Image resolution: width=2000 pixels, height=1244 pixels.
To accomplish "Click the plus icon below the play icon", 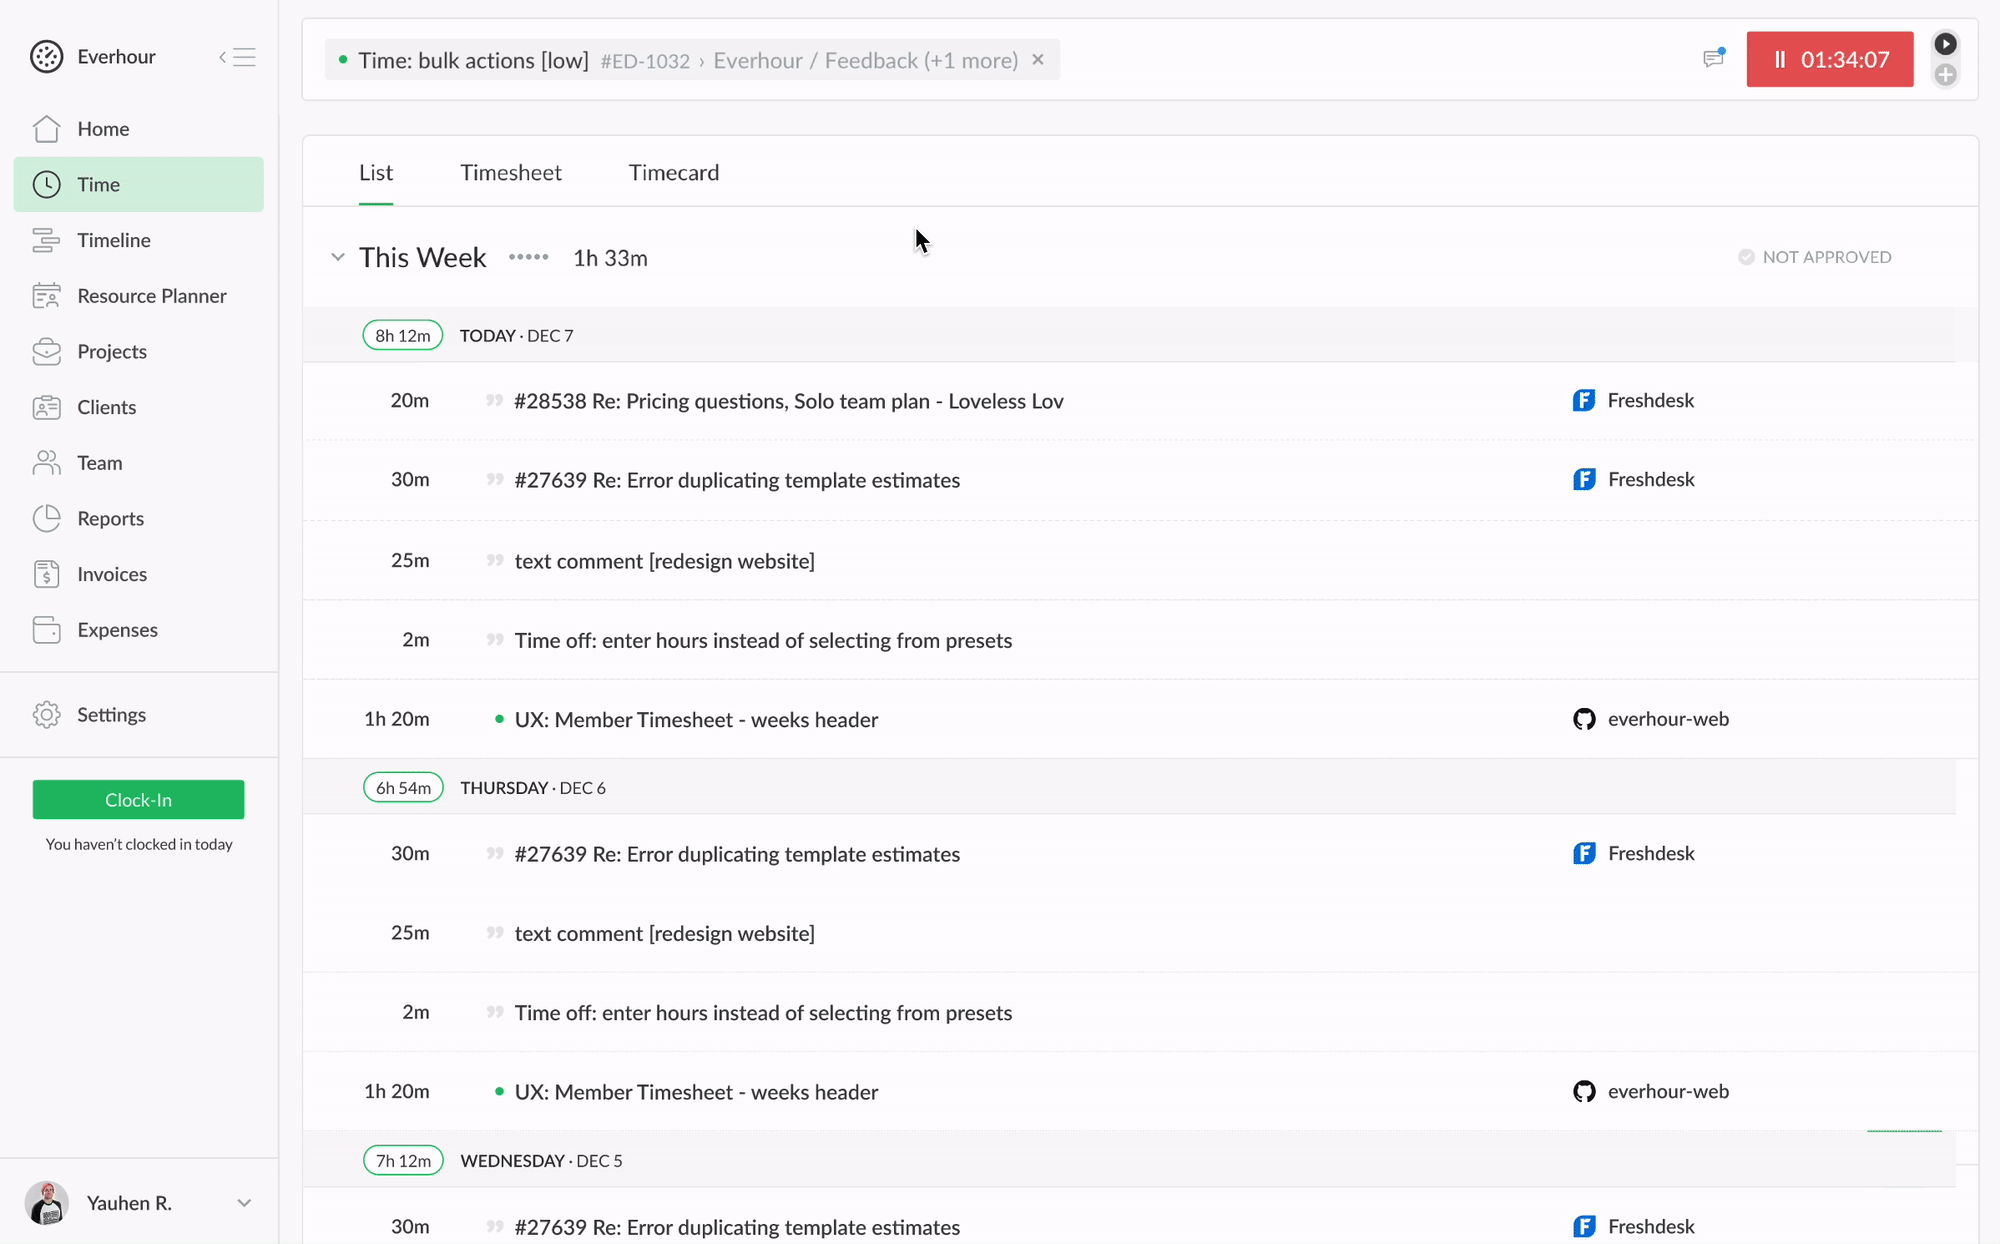I will coord(1945,75).
